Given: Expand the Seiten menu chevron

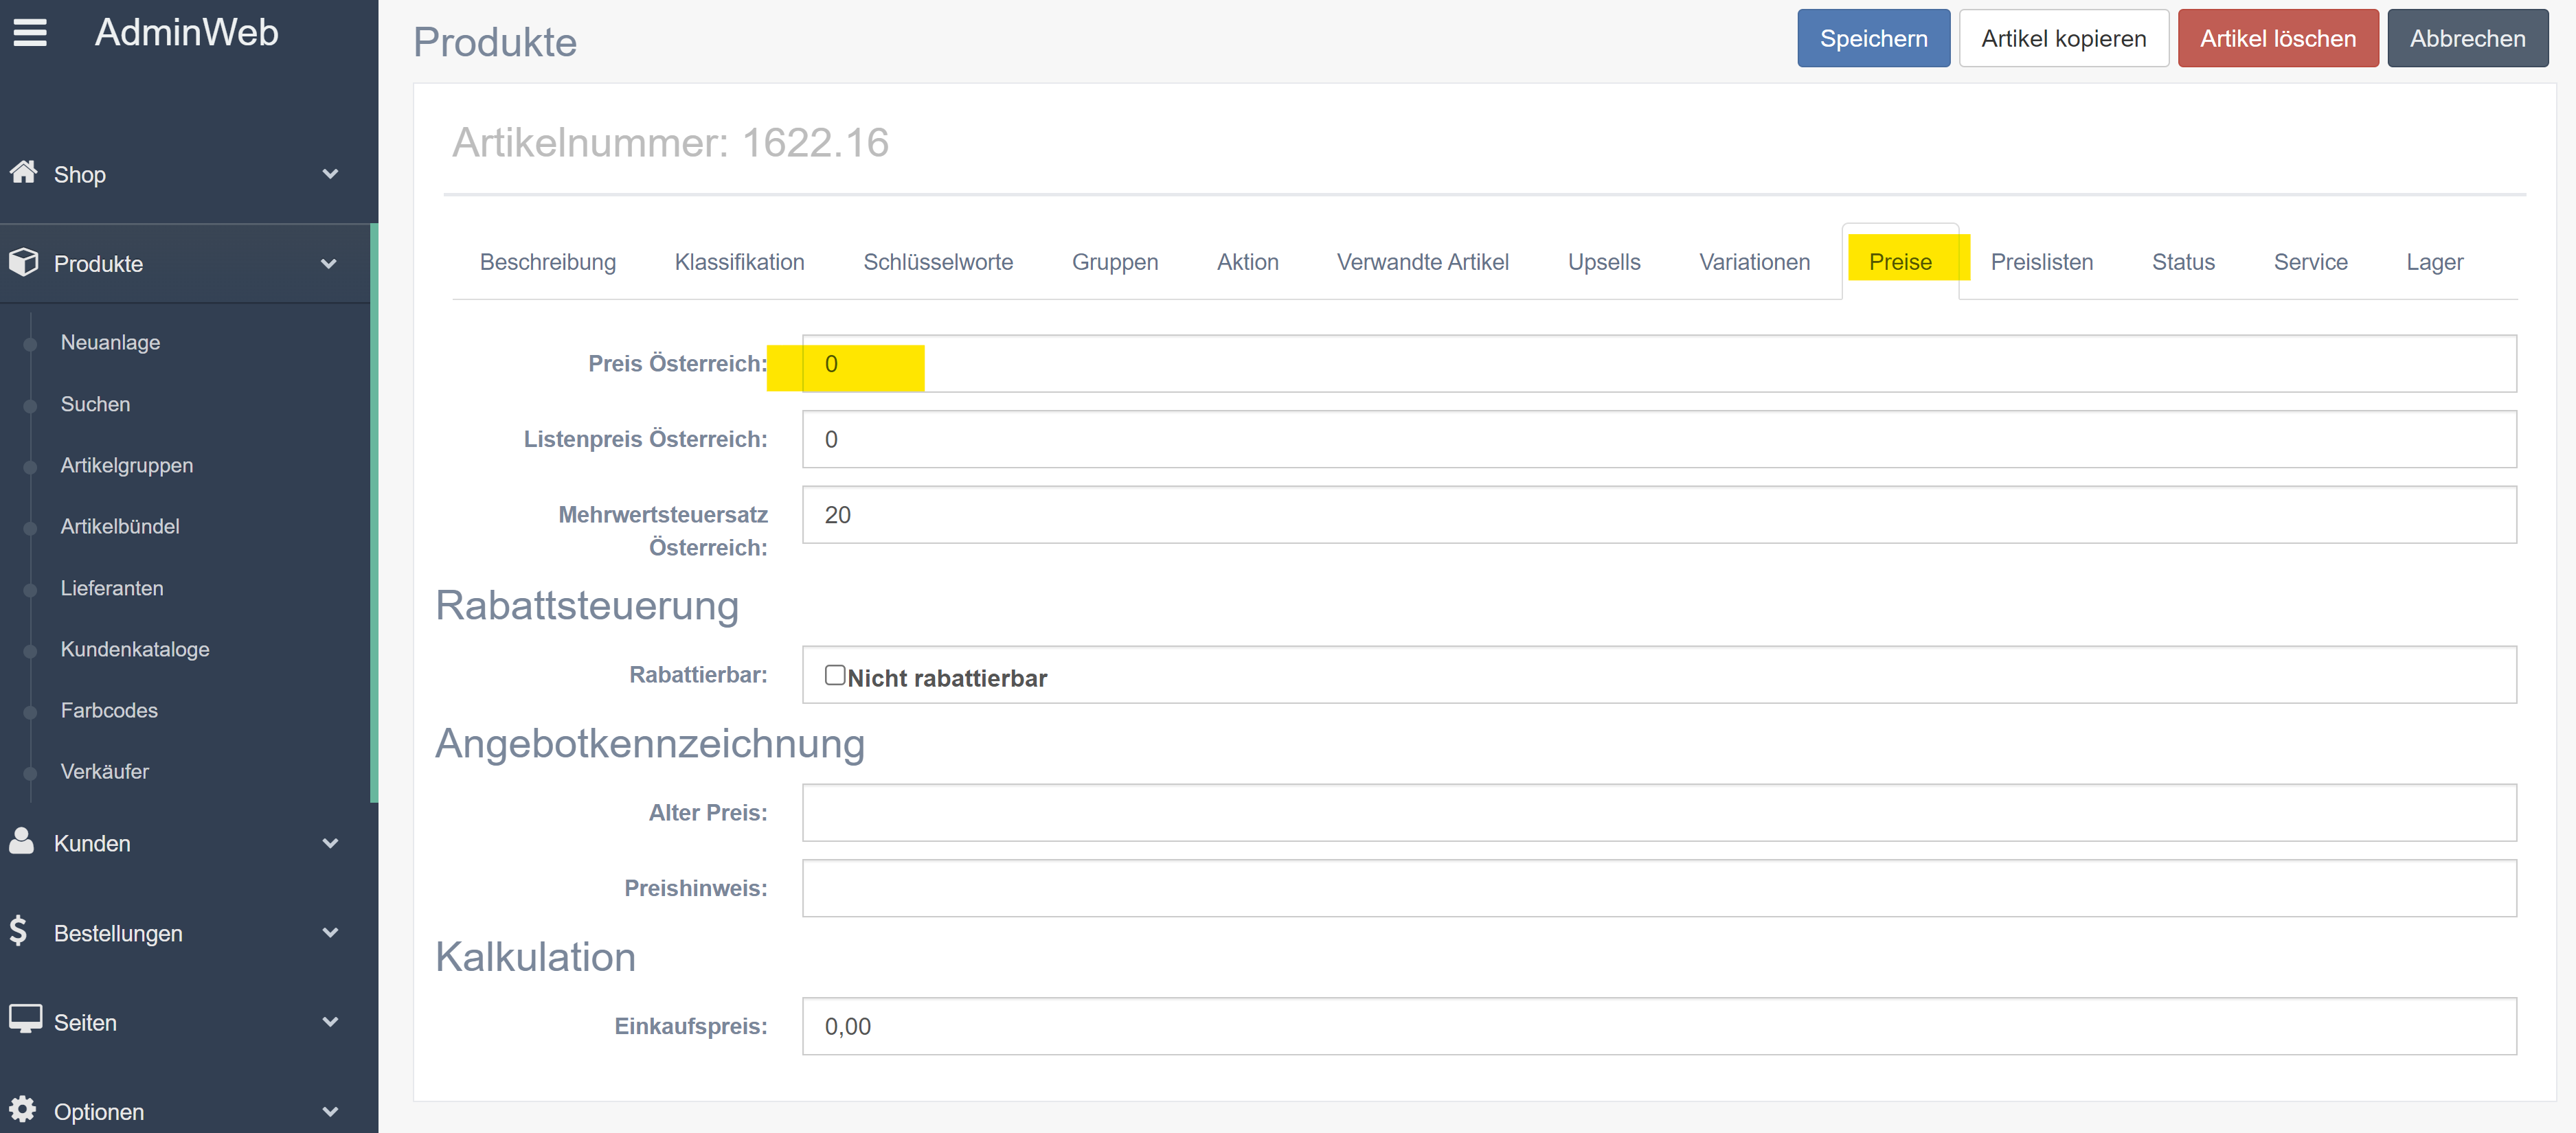Looking at the screenshot, I should click(x=330, y=1022).
